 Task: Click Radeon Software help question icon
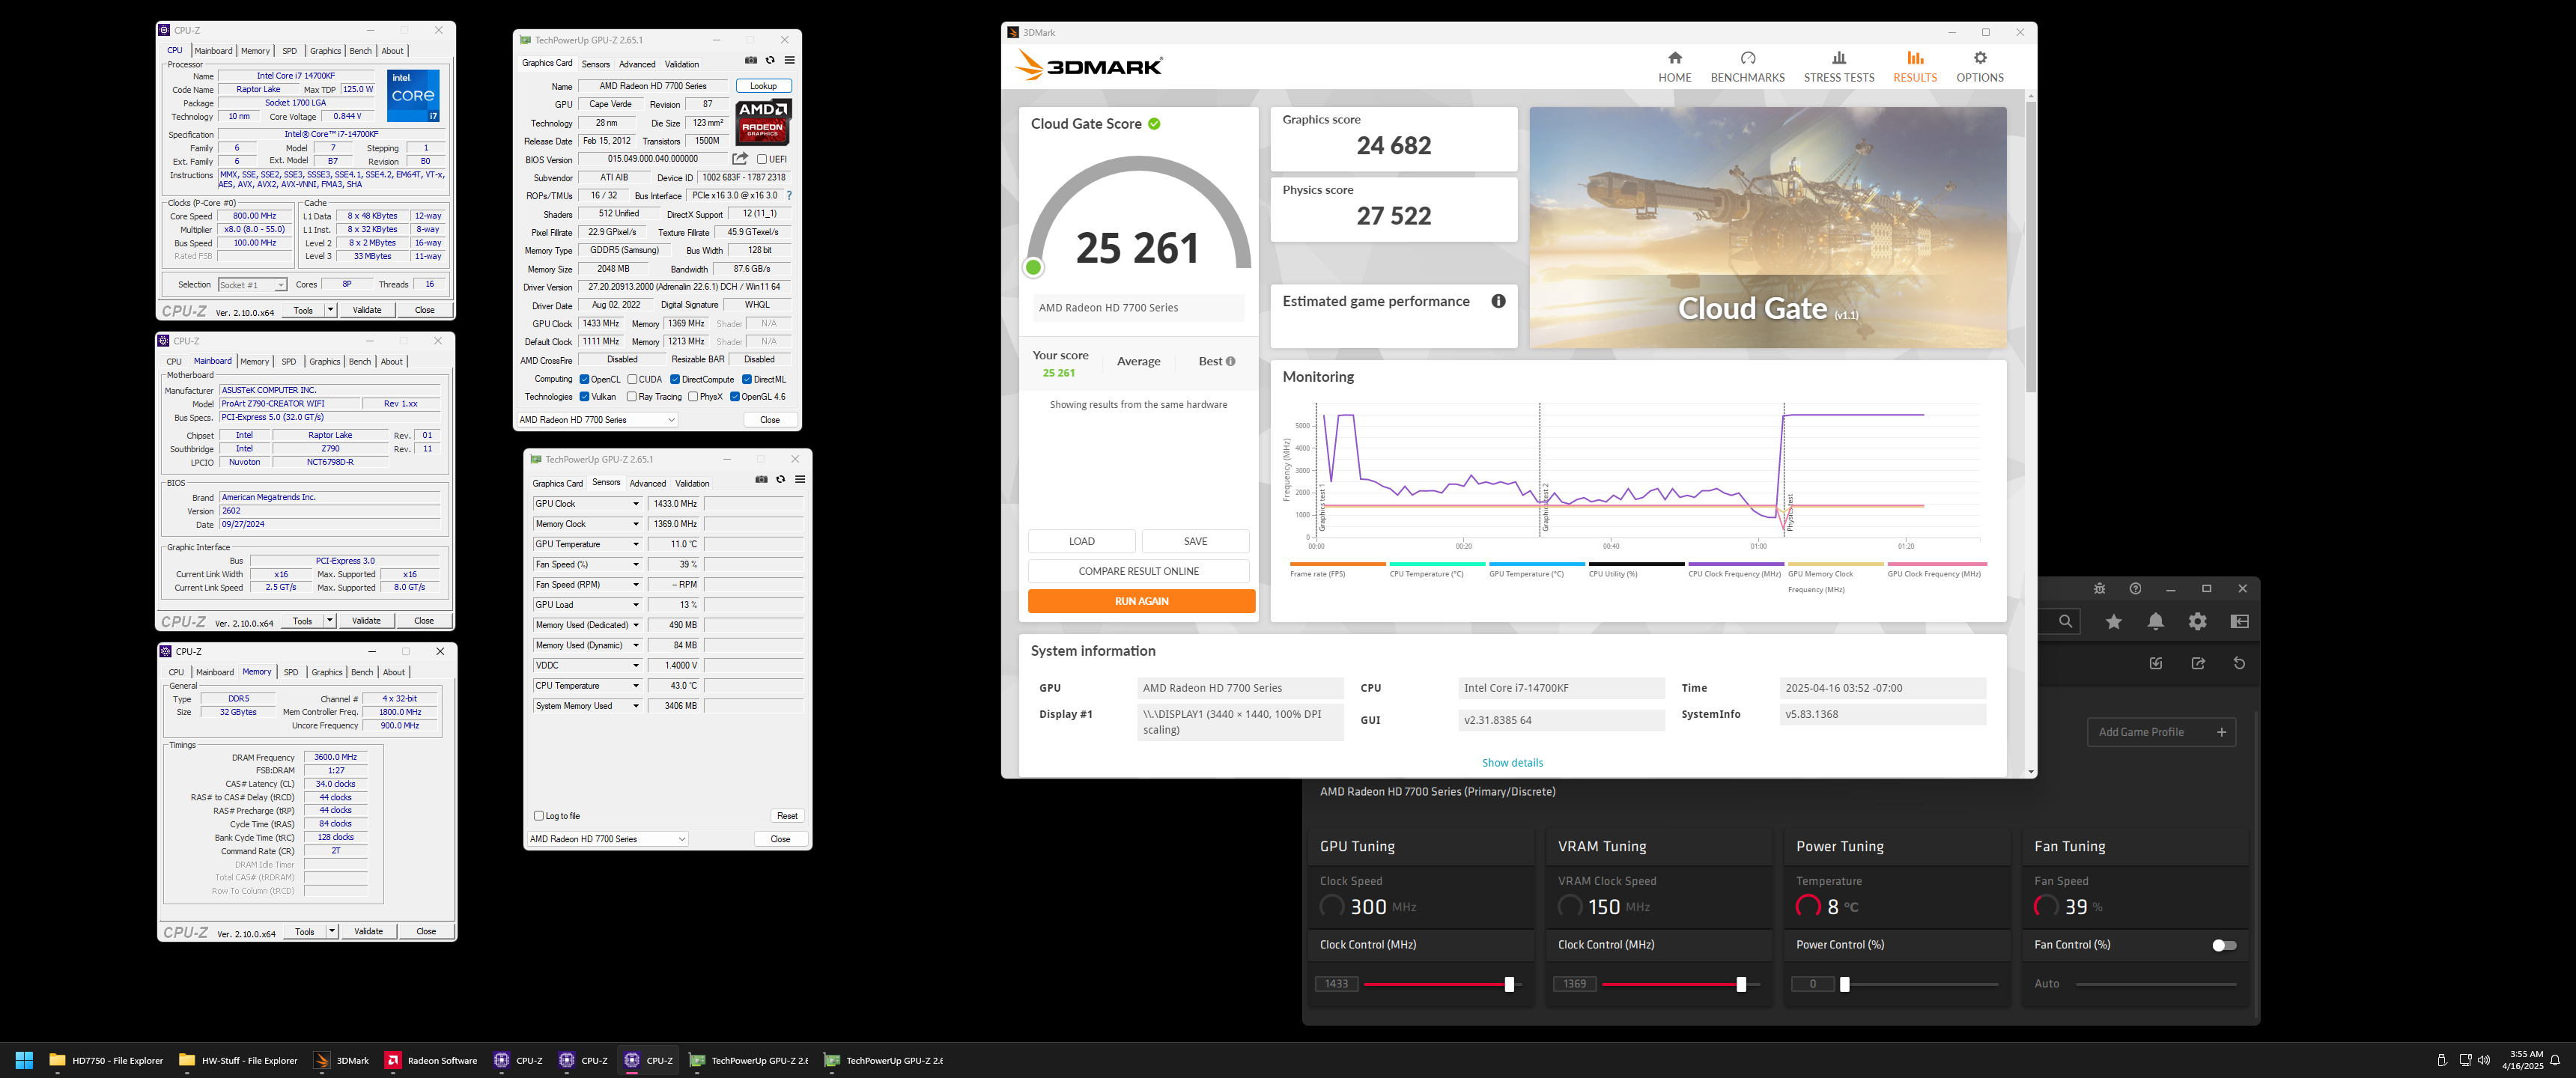click(x=2135, y=588)
